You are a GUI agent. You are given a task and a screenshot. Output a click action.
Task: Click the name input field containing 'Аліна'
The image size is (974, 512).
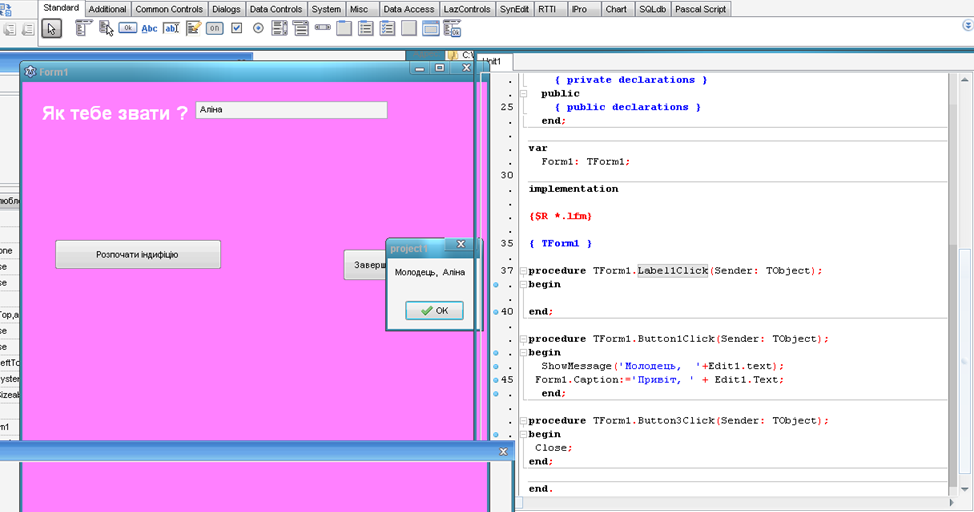tap(291, 110)
